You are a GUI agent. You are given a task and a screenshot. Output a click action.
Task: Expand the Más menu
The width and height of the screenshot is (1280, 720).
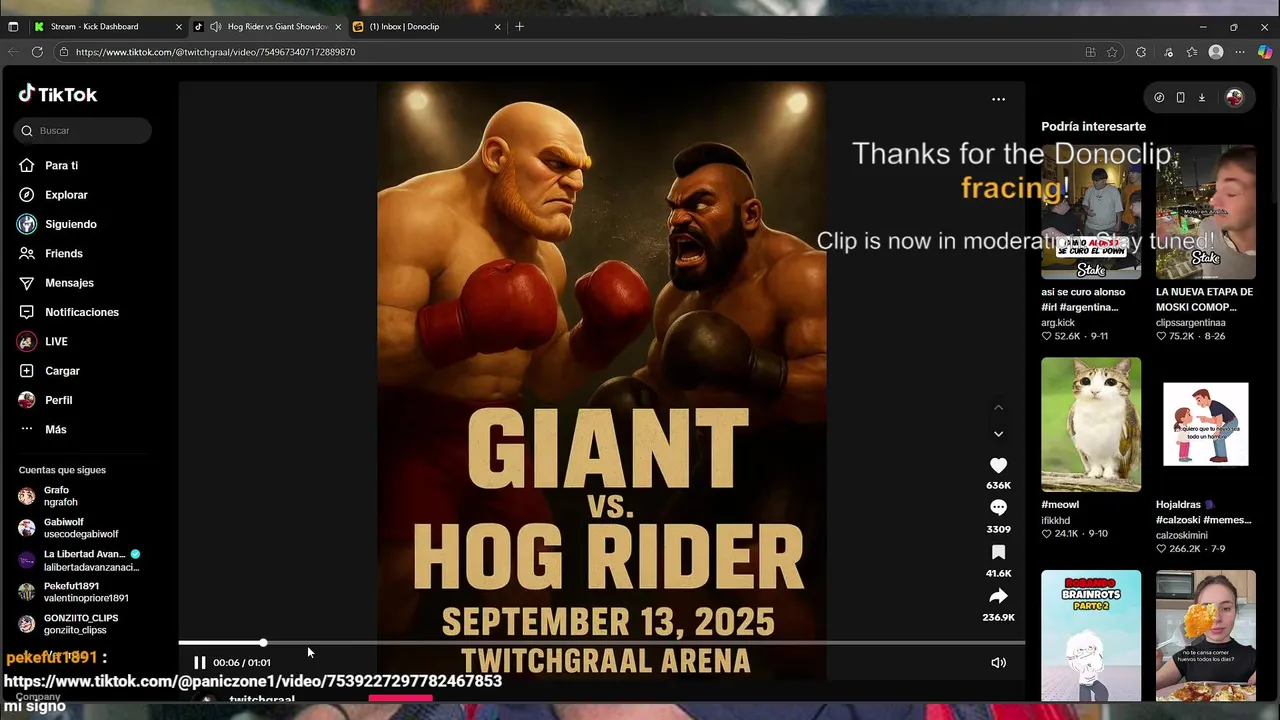click(x=42, y=429)
